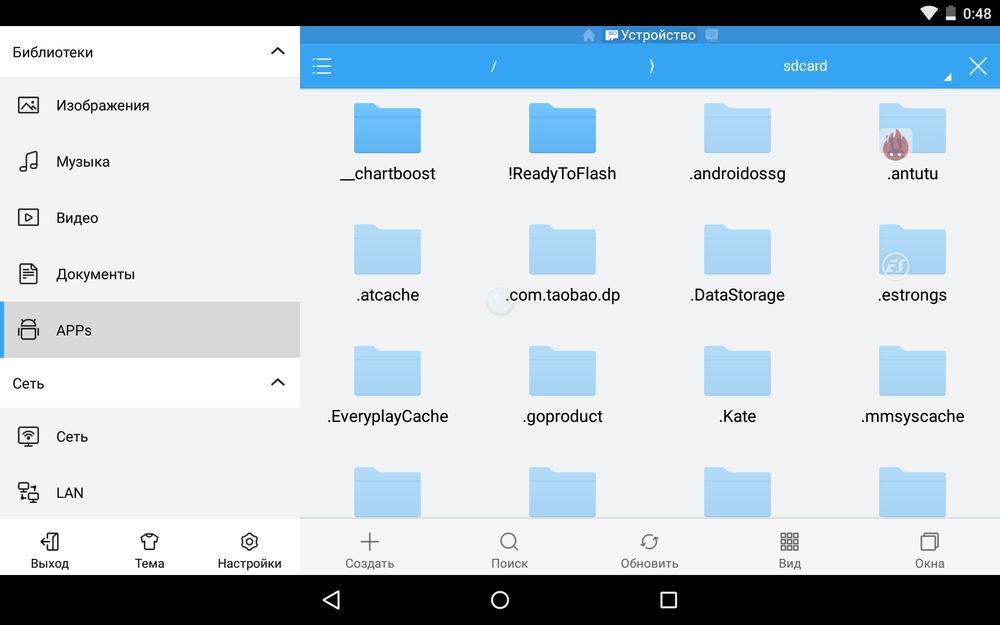Tap the Android back navigation button
Image resolution: width=1000 pixels, height=625 pixels.
point(332,599)
